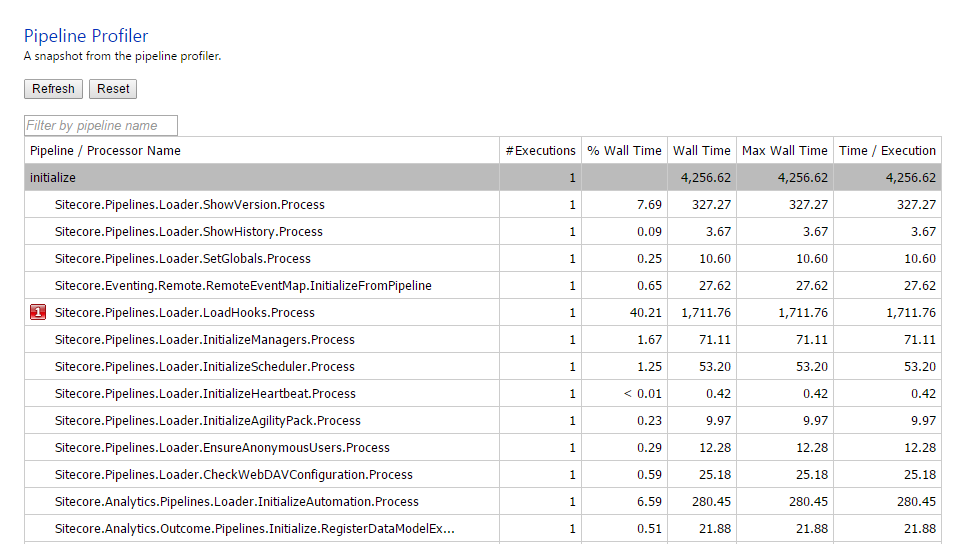The image size is (965, 544).
Task: Select the EnsureAnonymousUsers.Process row
Action: click(483, 448)
